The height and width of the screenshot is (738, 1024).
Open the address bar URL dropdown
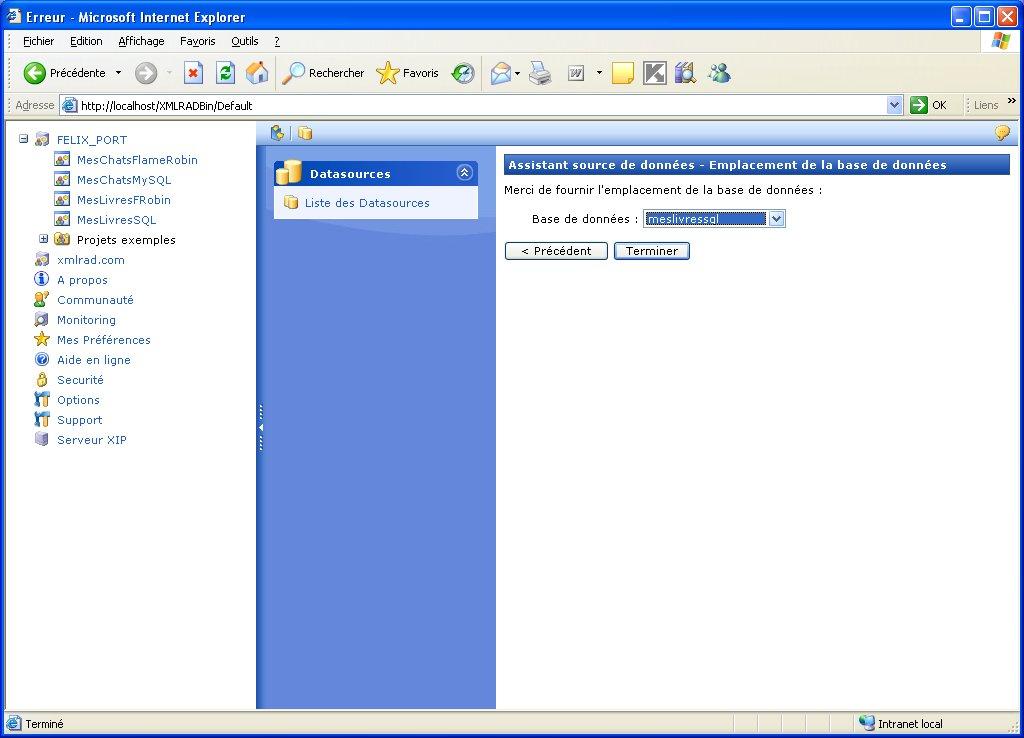click(894, 105)
